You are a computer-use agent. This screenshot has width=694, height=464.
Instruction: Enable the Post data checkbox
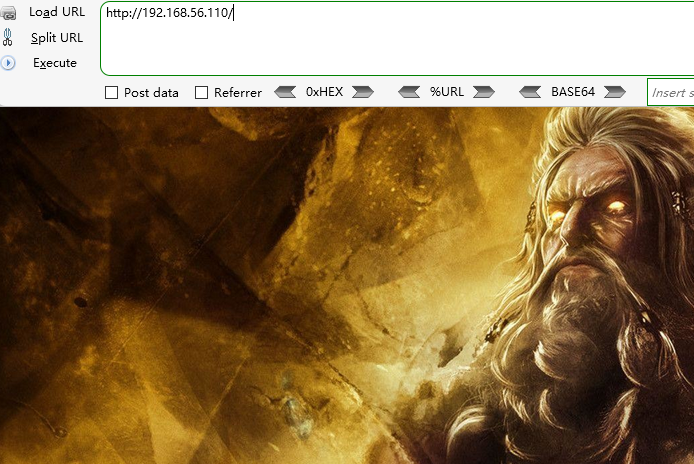[112, 93]
